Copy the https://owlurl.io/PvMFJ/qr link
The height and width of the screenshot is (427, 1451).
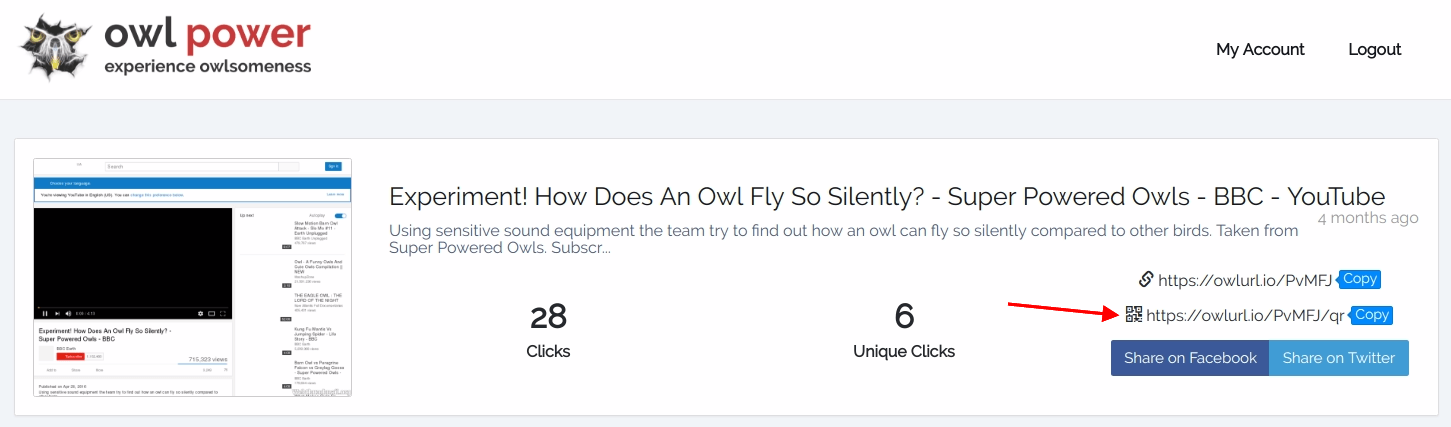pyautogui.click(x=1371, y=315)
